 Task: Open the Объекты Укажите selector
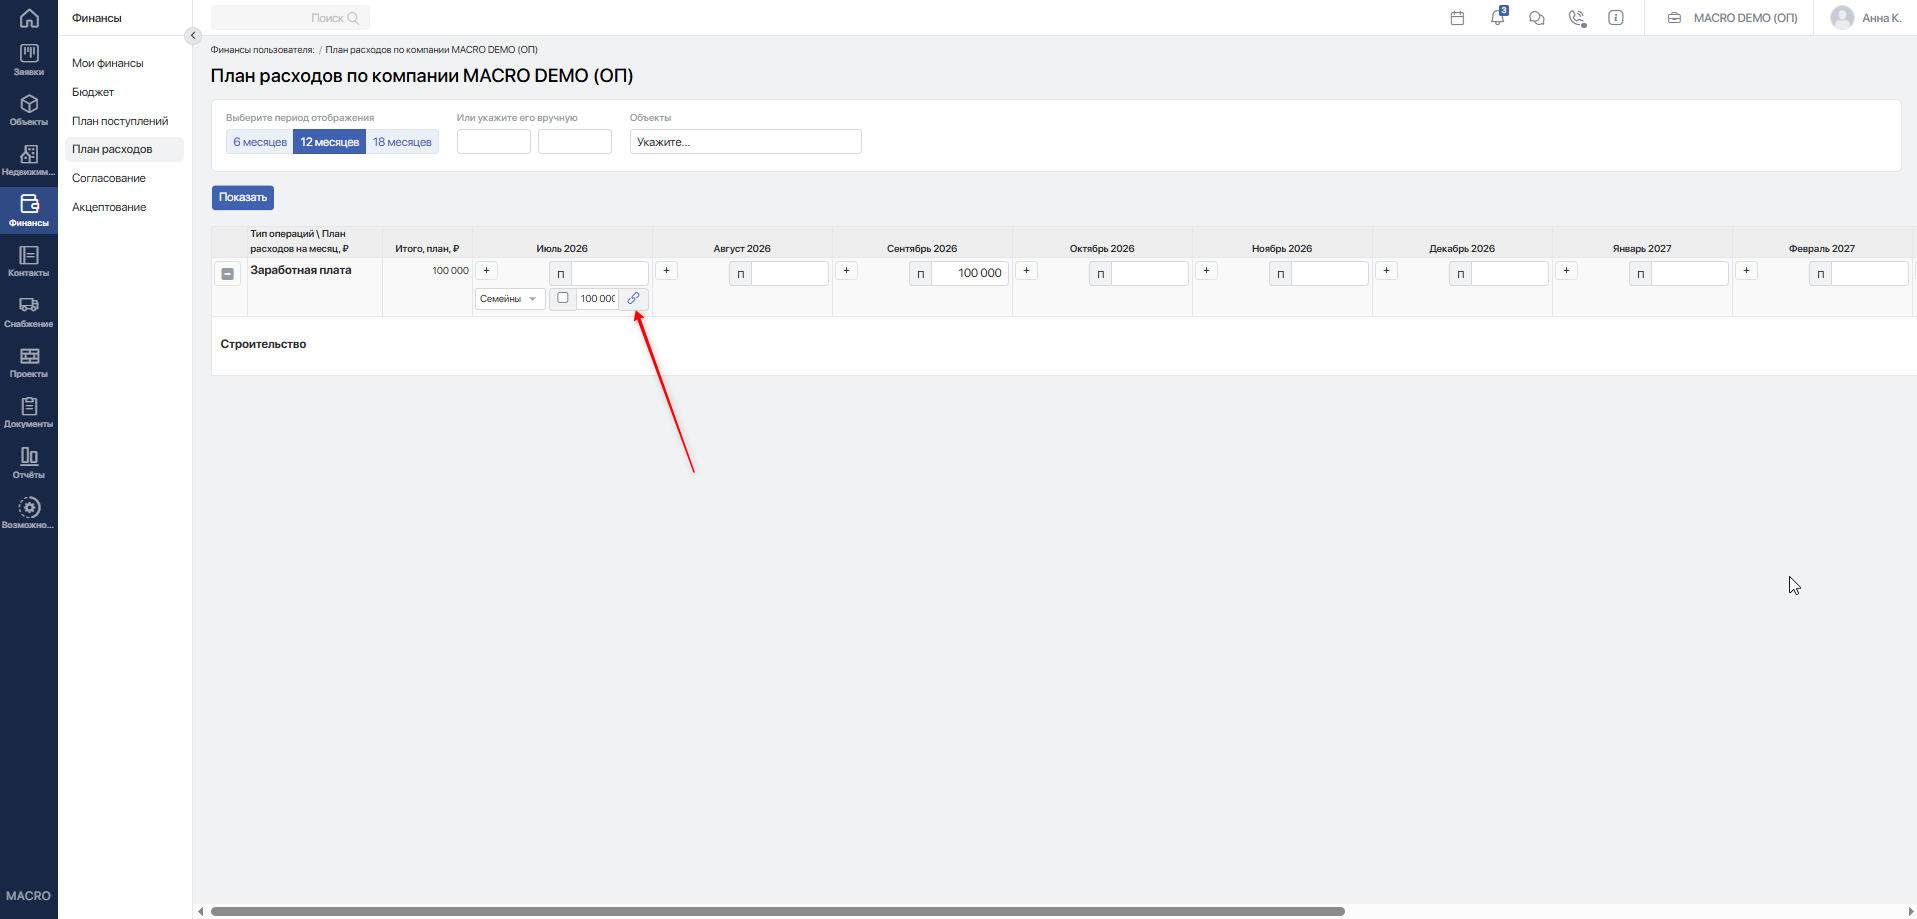tap(745, 142)
